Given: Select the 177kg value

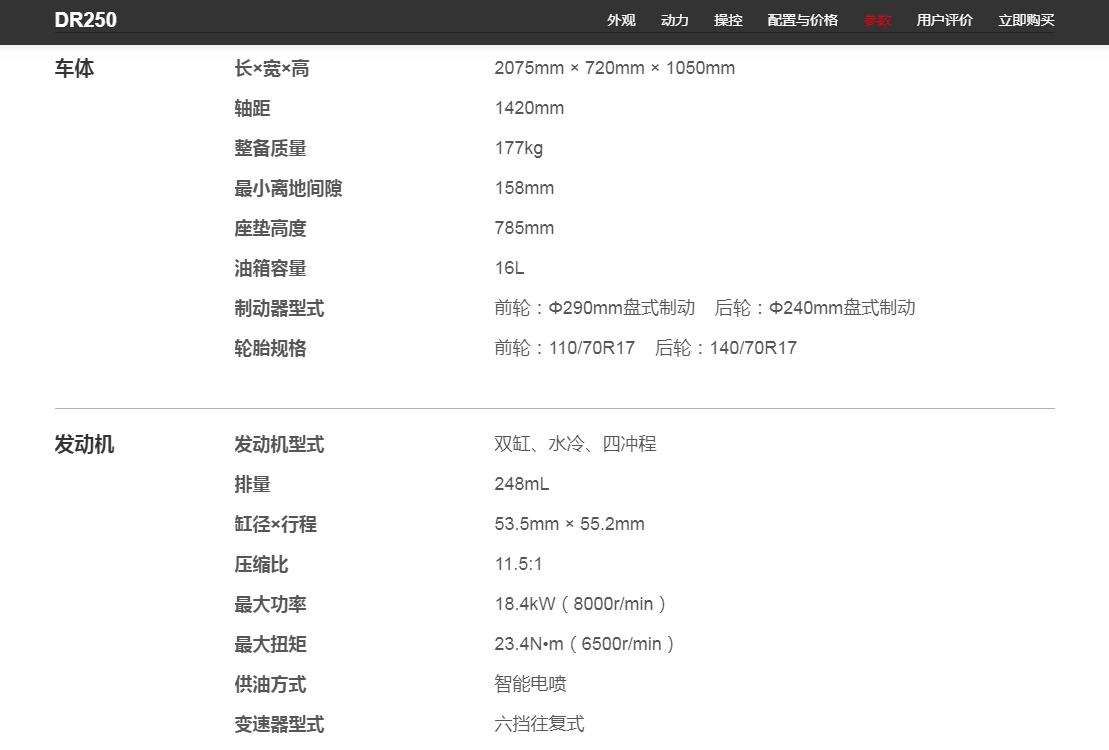Looking at the screenshot, I should (x=518, y=149).
